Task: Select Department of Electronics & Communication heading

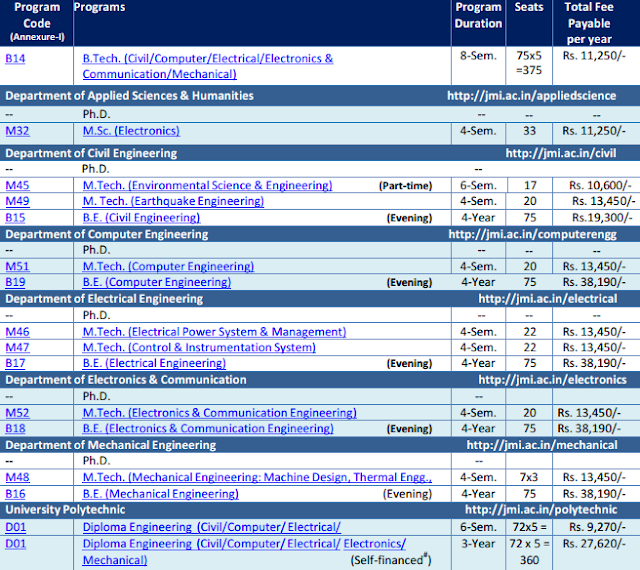Action: coord(126,380)
